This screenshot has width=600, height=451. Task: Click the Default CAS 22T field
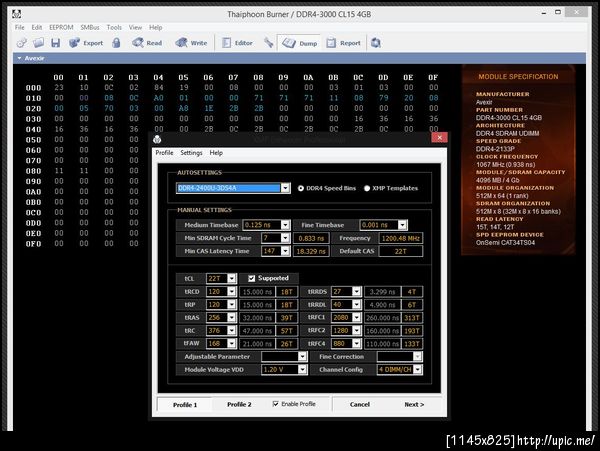401,251
